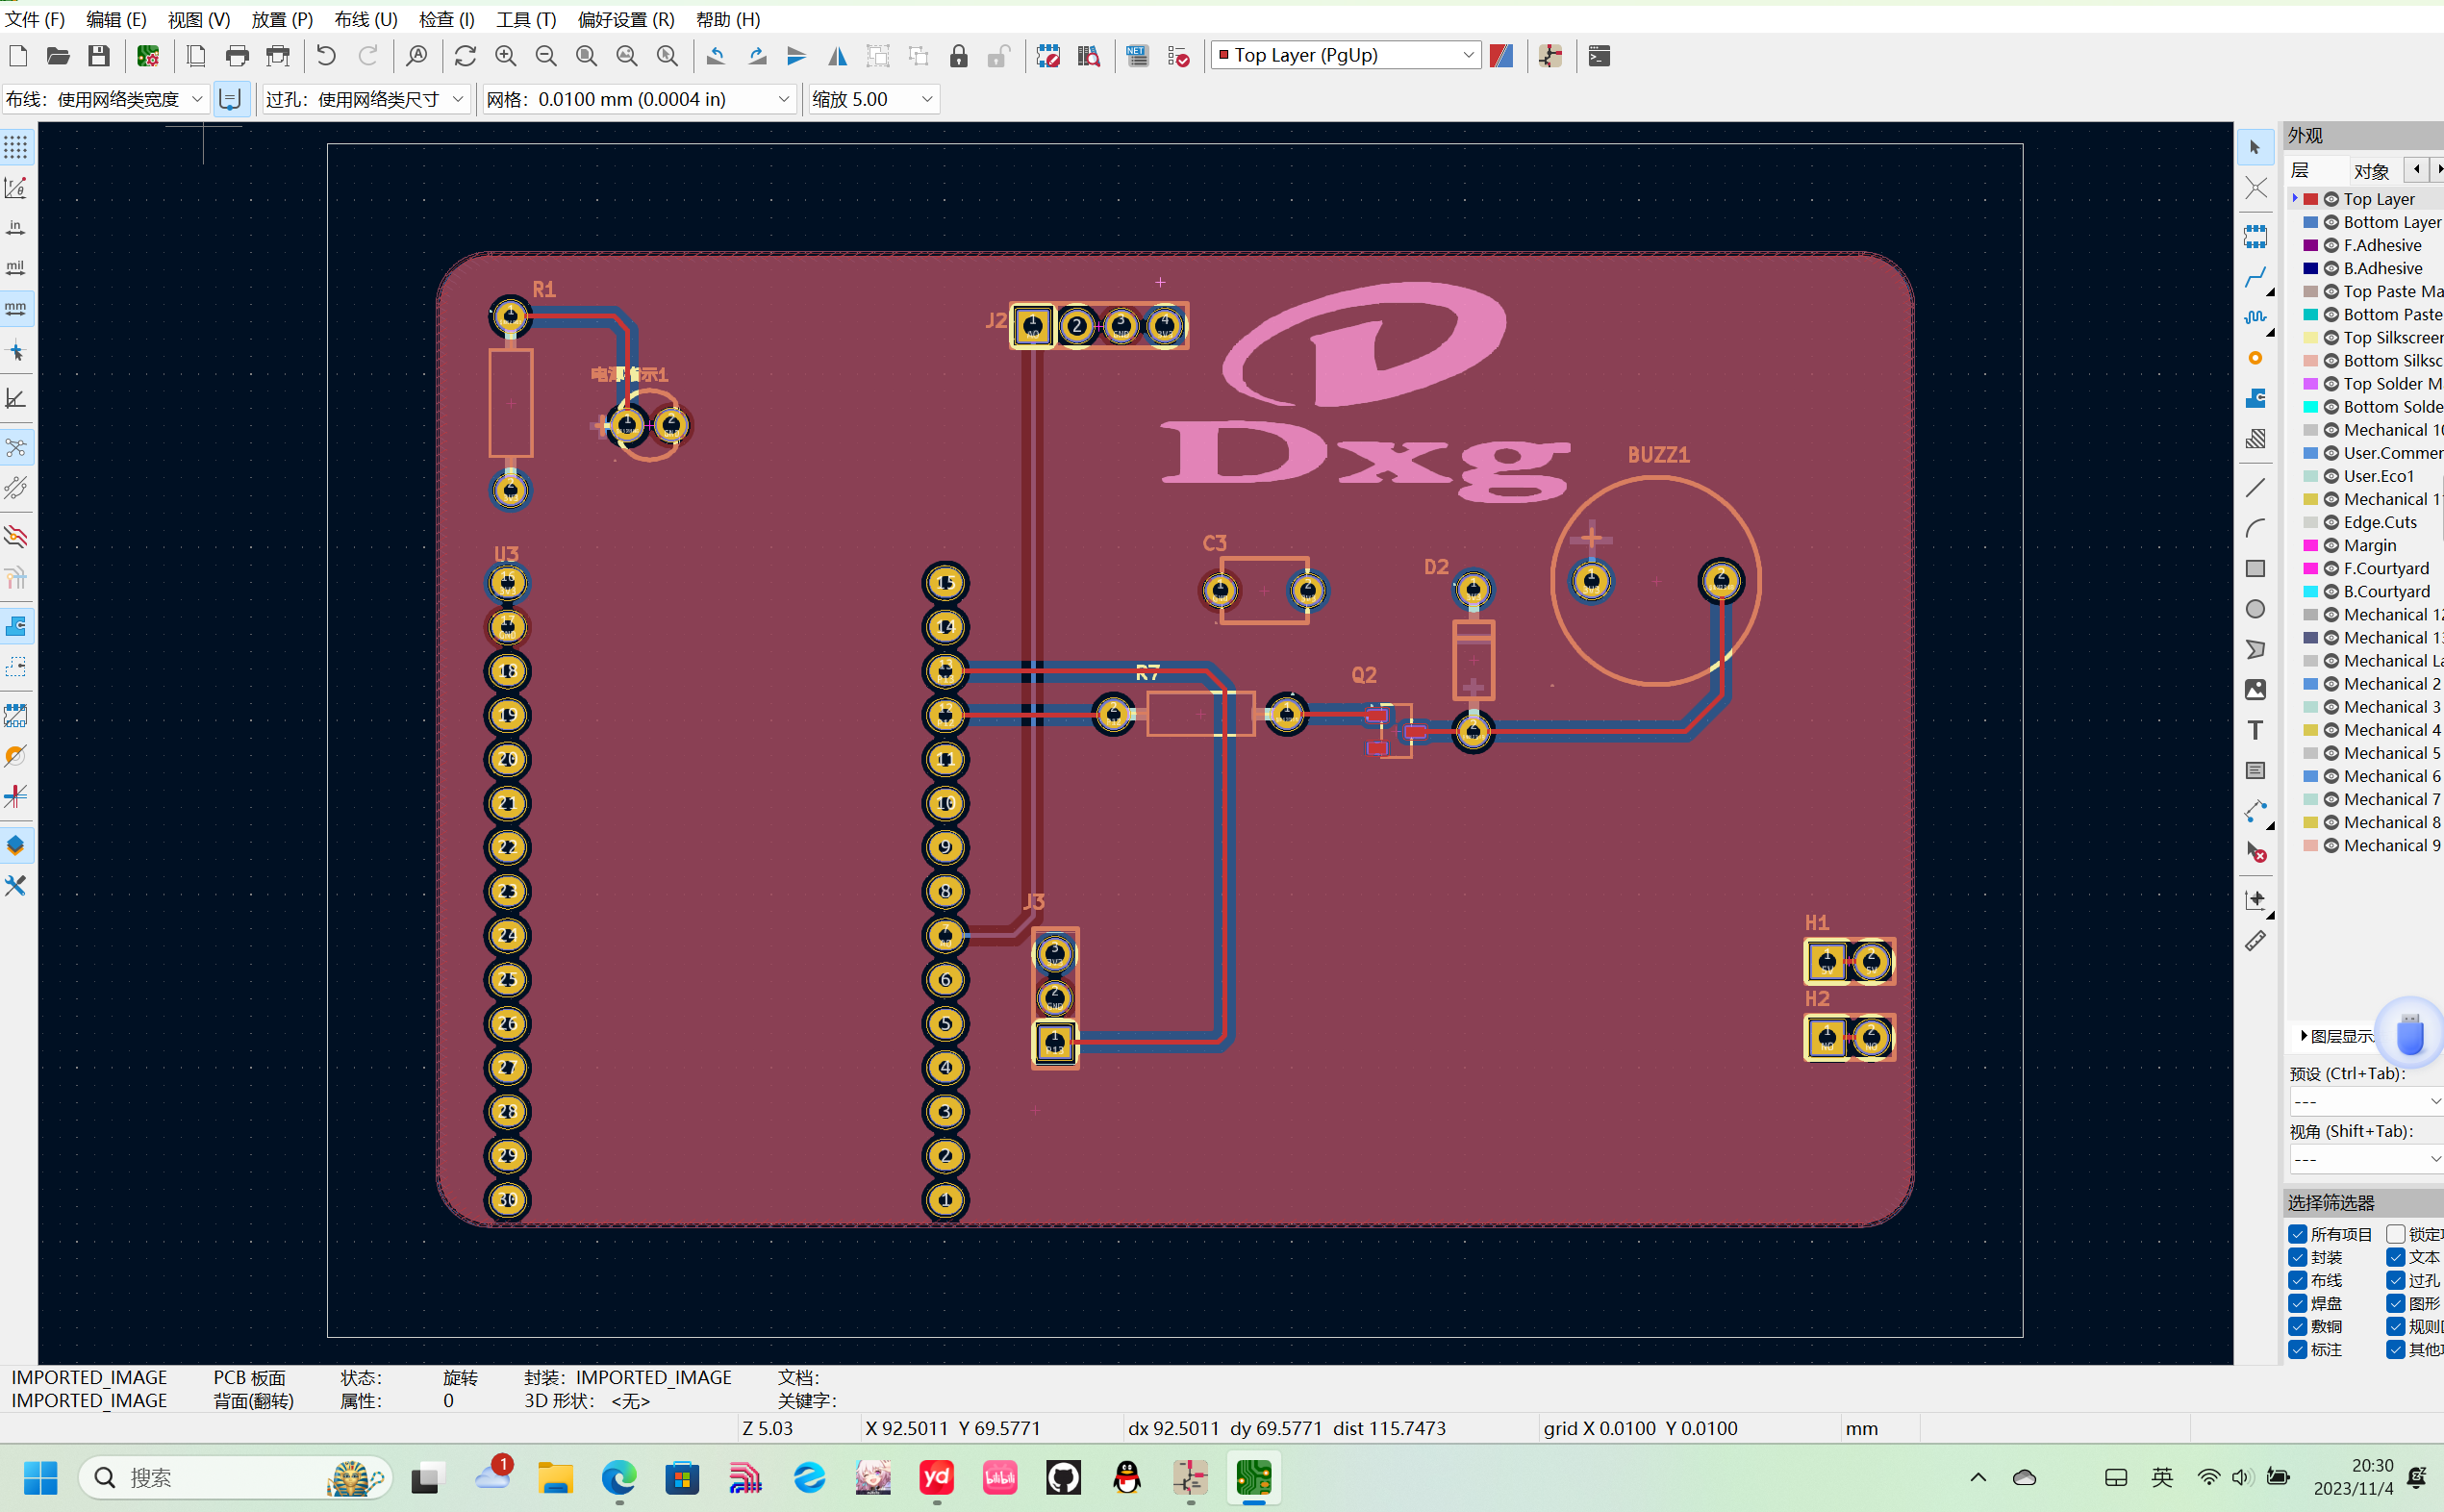Image resolution: width=2444 pixels, height=1512 pixels.
Task: Click the Bottom Layer blue color swatch
Action: tap(2311, 222)
